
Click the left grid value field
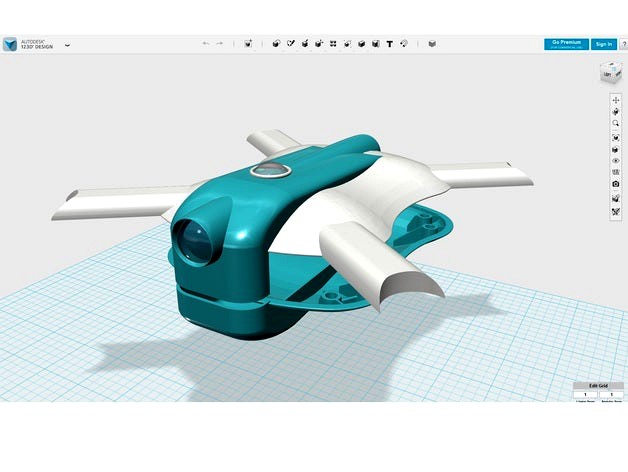[x=585, y=395]
